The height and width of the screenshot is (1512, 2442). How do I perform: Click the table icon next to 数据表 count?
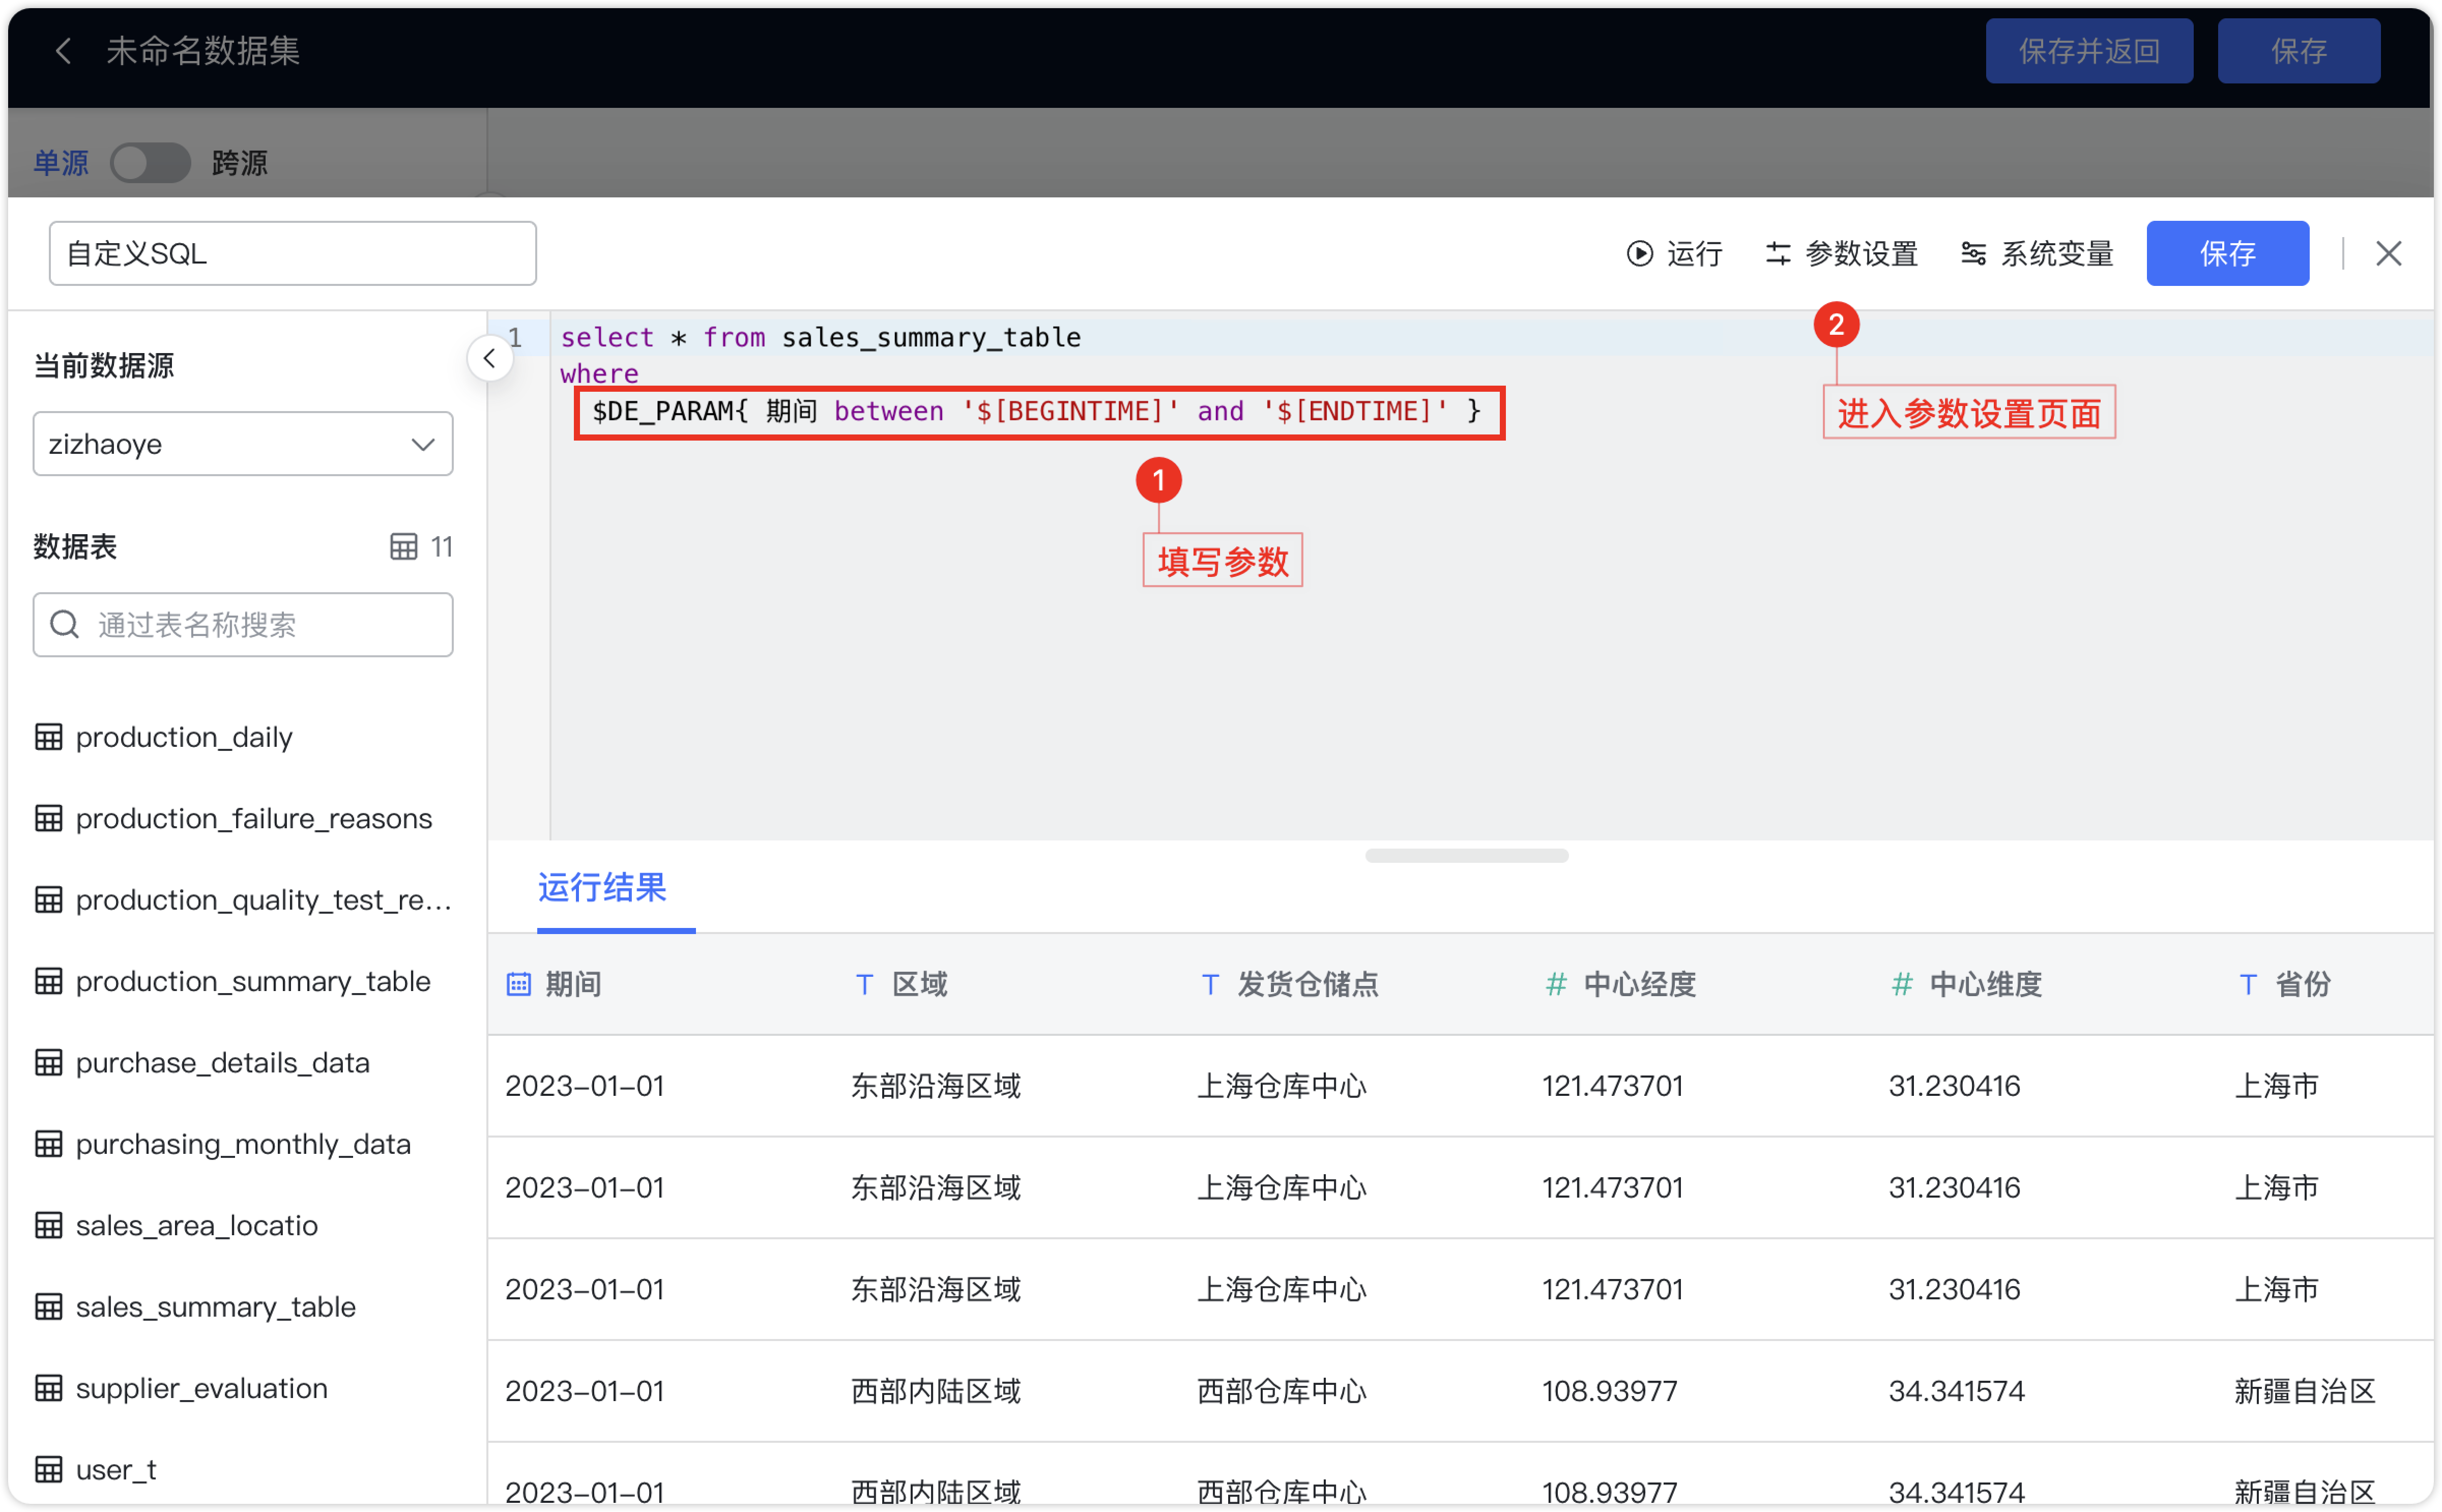[x=404, y=546]
